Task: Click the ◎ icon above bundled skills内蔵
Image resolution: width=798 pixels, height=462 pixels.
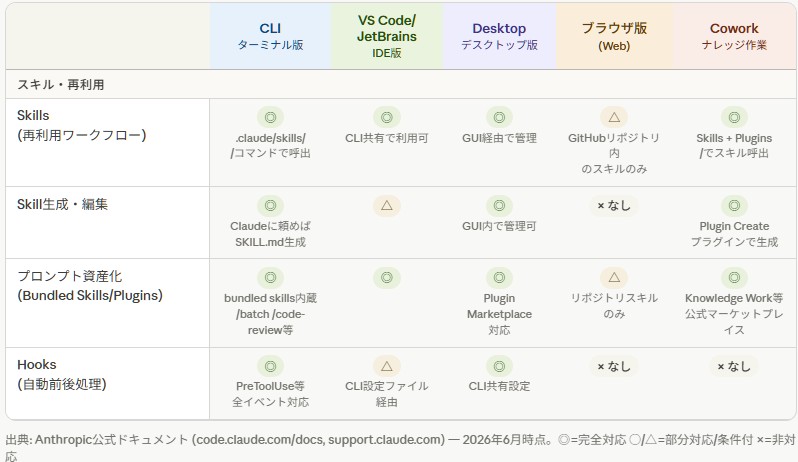Action: pyautogui.click(x=270, y=277)
